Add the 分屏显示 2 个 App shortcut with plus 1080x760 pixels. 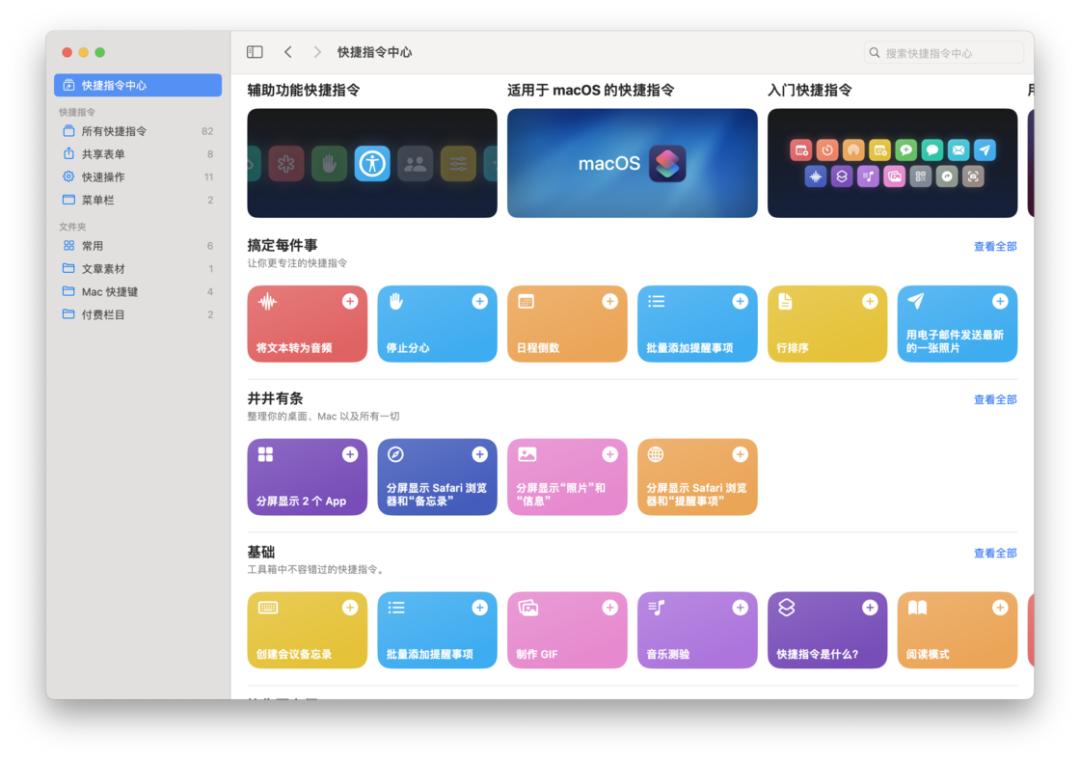(350, 454)
